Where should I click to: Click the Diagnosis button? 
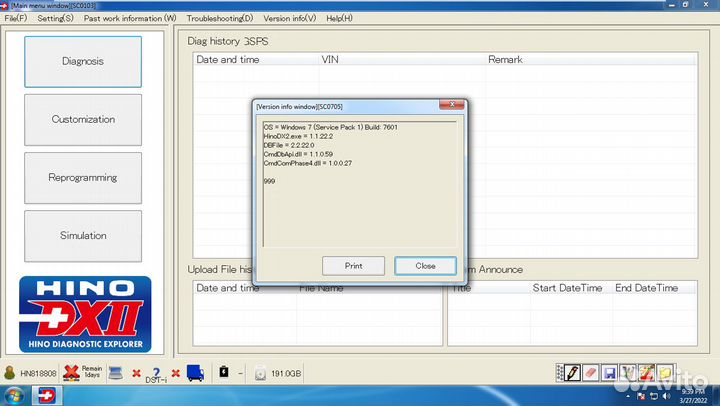(83, 61)
